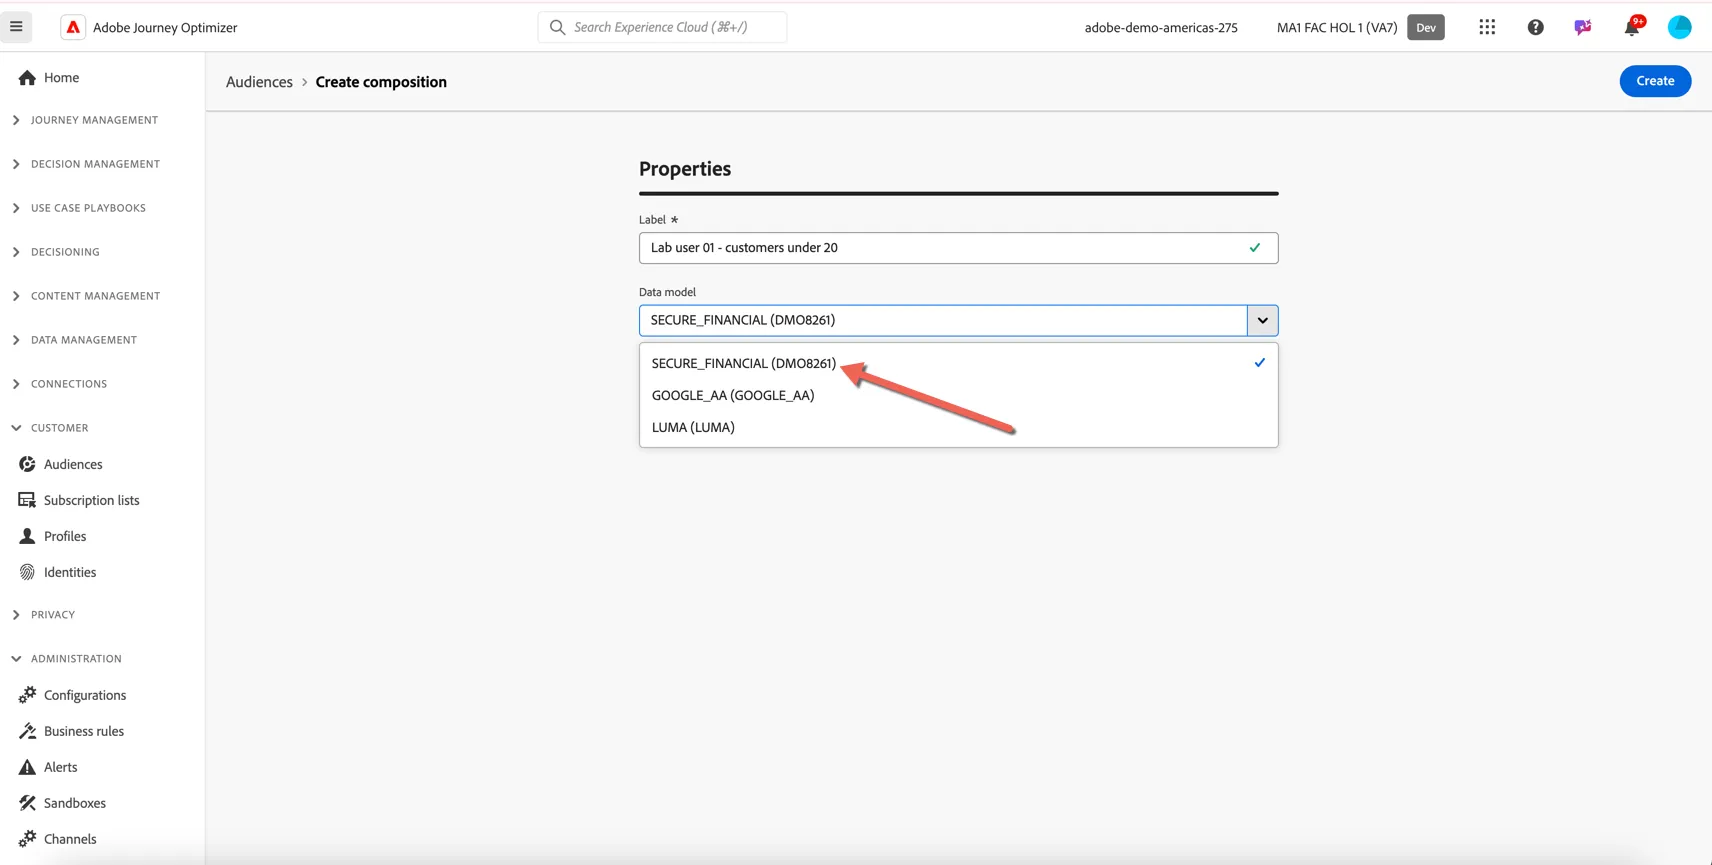Expand the Decisioning section
This screenshot has height=865, width=1712.
pyautogui.click(x=56, y=252)
